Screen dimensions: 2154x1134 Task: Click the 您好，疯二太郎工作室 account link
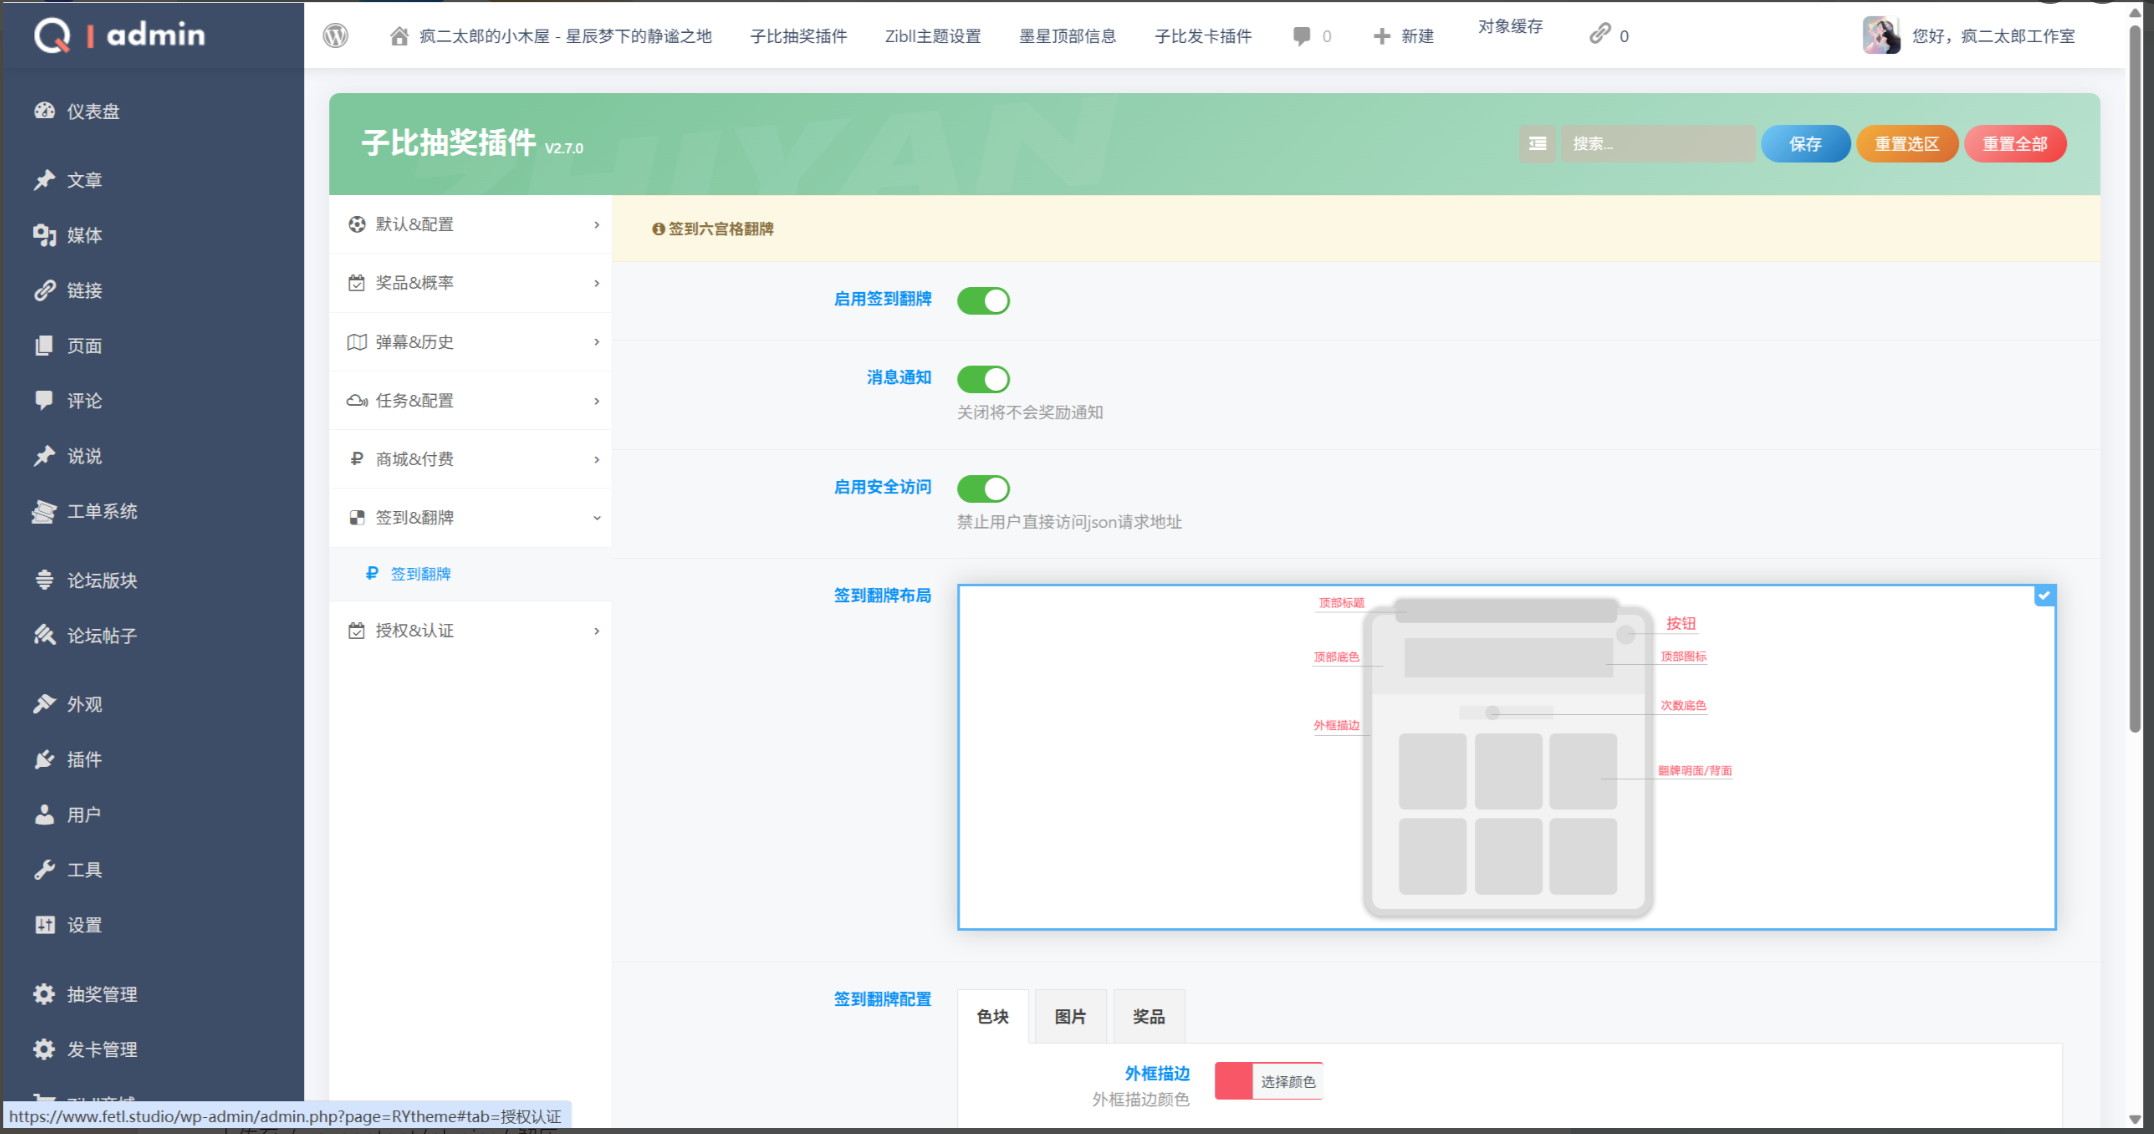(1994, 36)
